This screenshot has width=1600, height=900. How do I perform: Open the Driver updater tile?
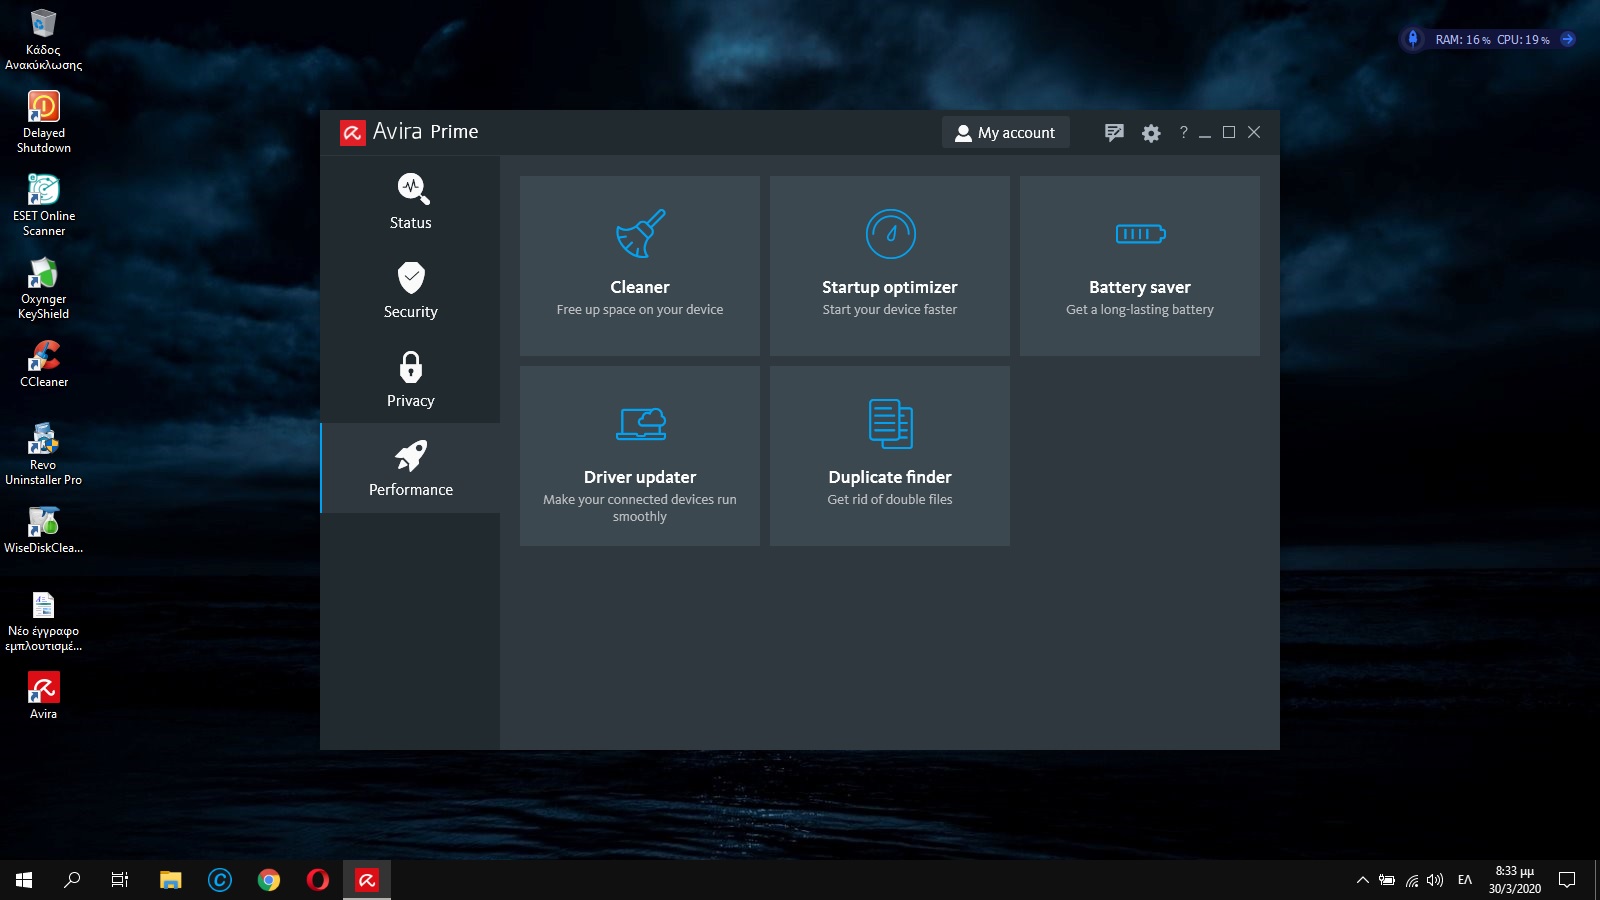[640, 456]
